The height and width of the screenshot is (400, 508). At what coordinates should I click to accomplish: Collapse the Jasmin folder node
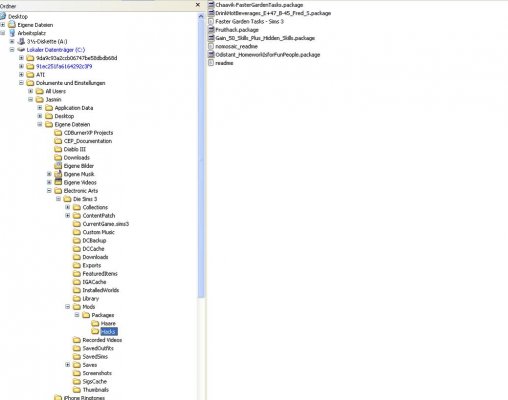(31, 99)
